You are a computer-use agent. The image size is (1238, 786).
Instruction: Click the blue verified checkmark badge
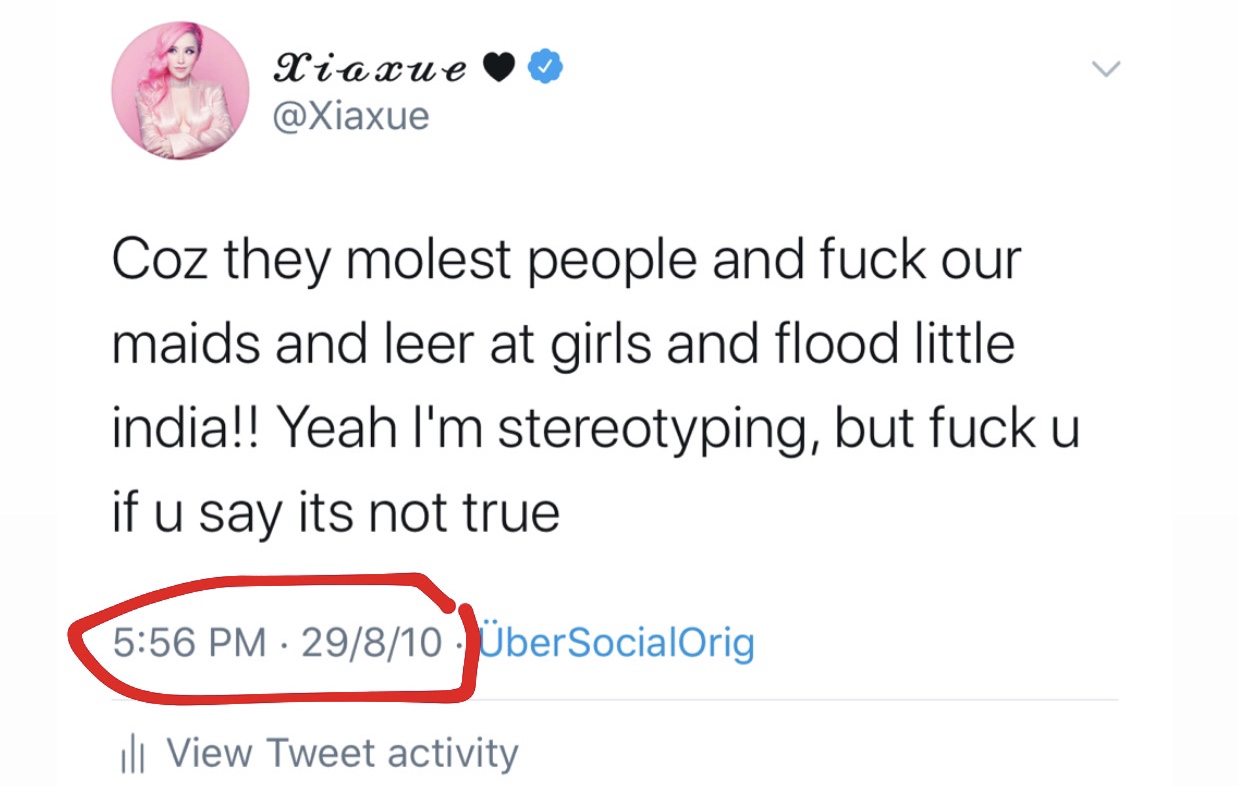coord(545,67)
